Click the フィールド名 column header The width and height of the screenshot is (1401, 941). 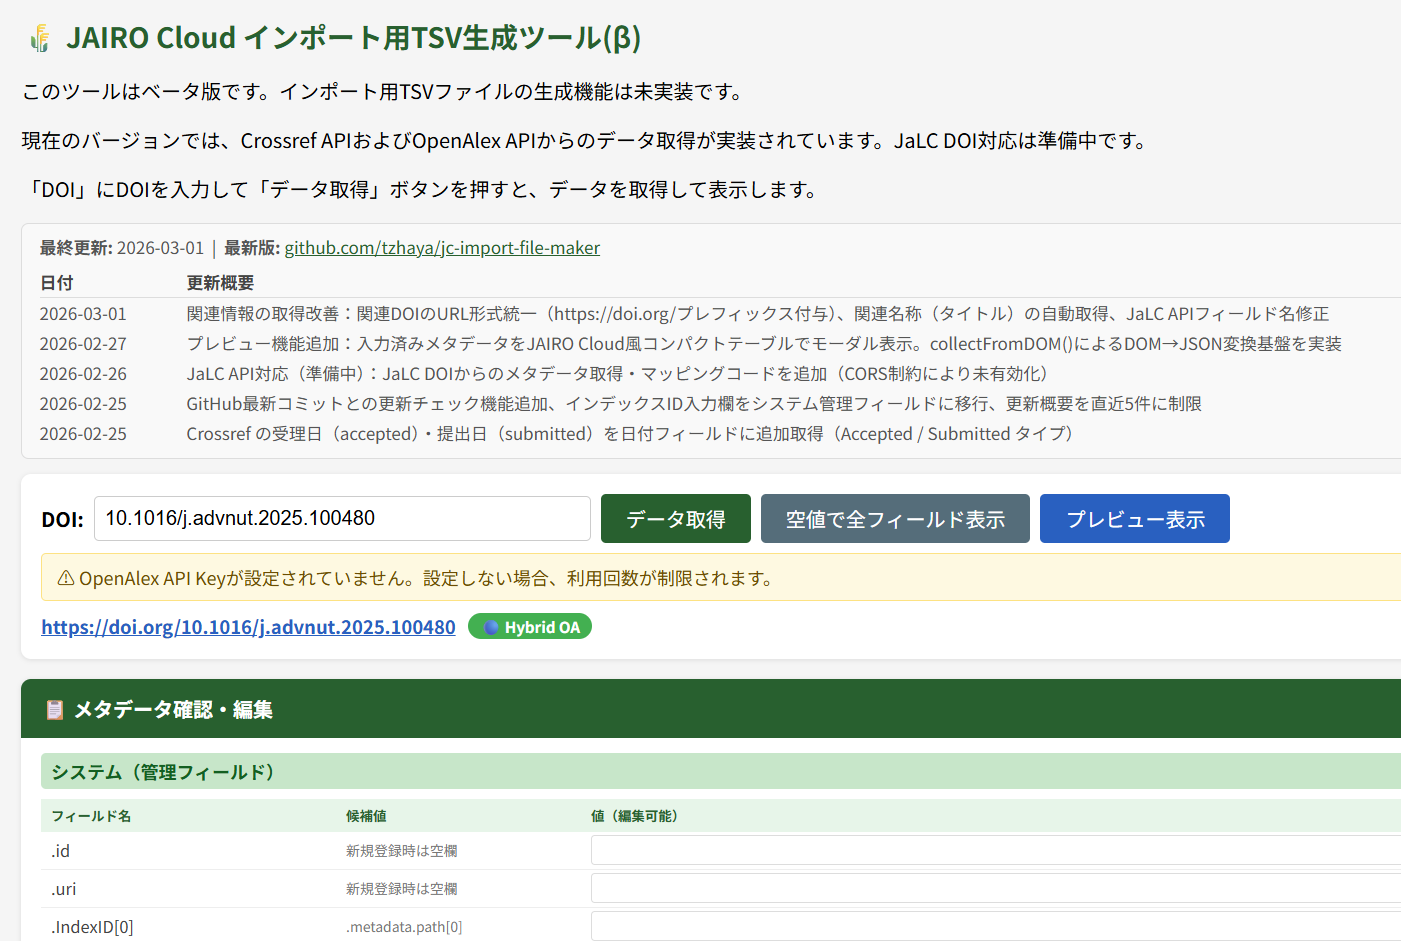pyautogui.click(x=91, y=816)
